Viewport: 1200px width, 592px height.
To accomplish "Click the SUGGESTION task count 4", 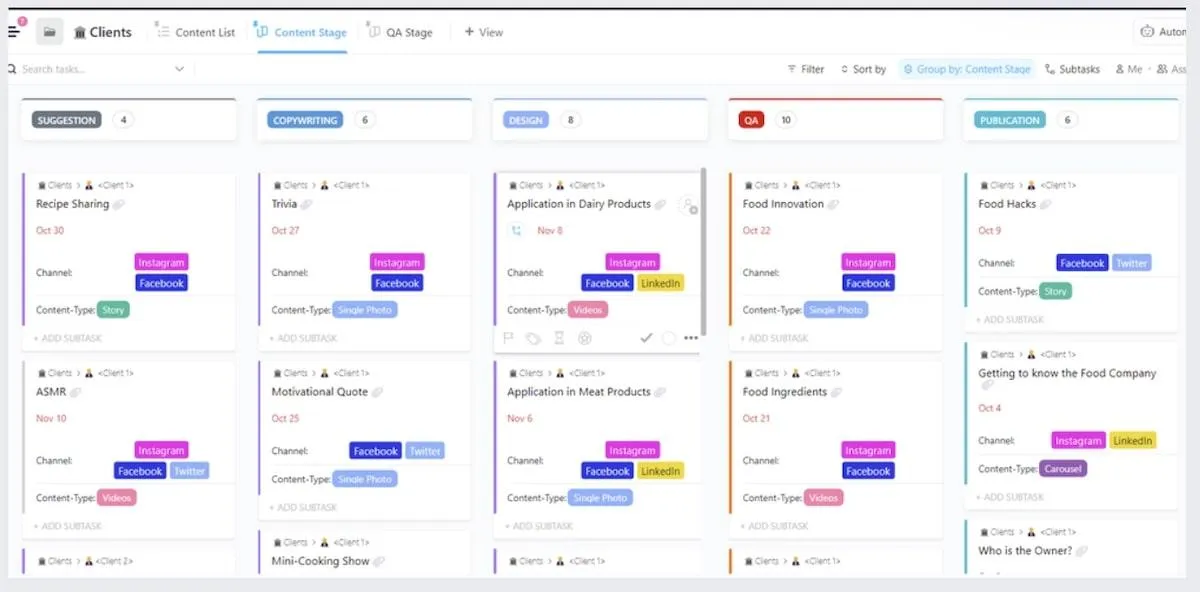I will (x=123, y=120).
